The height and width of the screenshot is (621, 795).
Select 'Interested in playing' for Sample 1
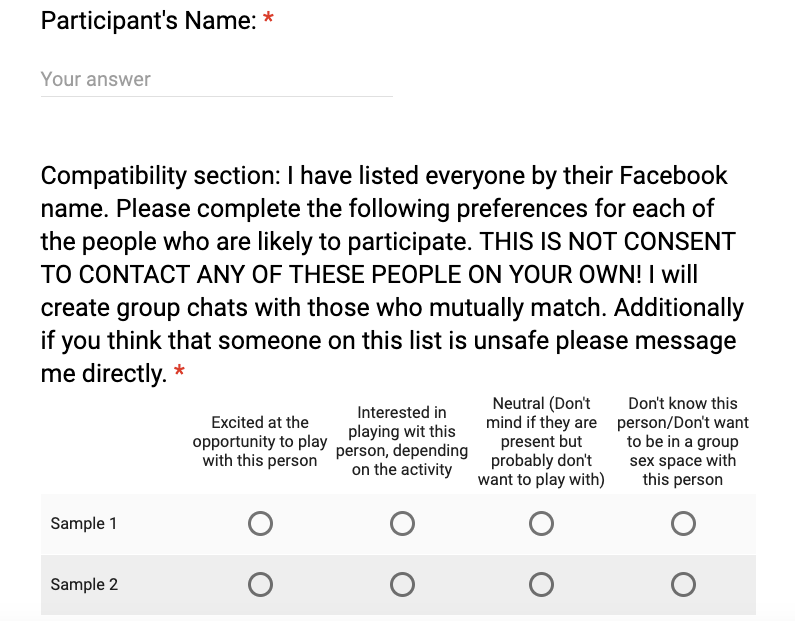(x=402, y=524)
